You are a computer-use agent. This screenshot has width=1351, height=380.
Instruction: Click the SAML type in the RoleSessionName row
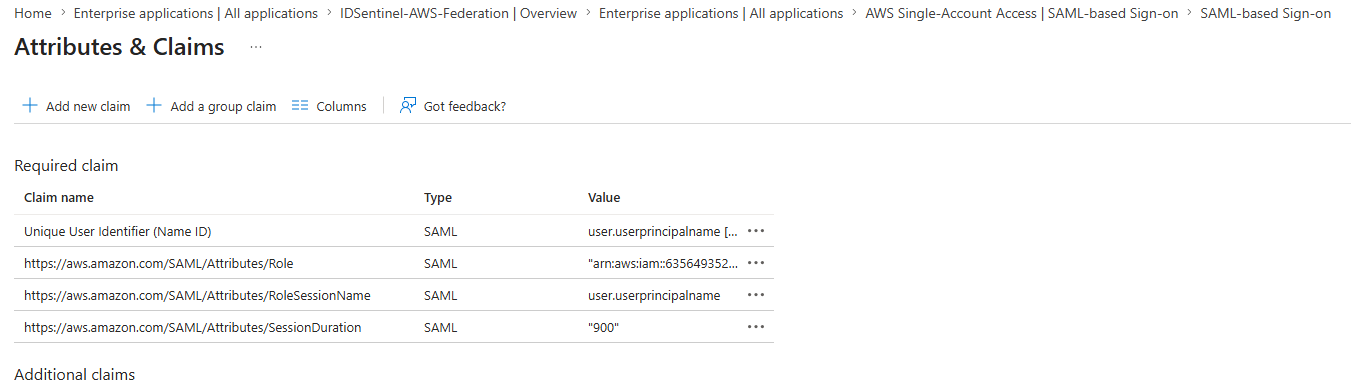(x=441, y=295)
